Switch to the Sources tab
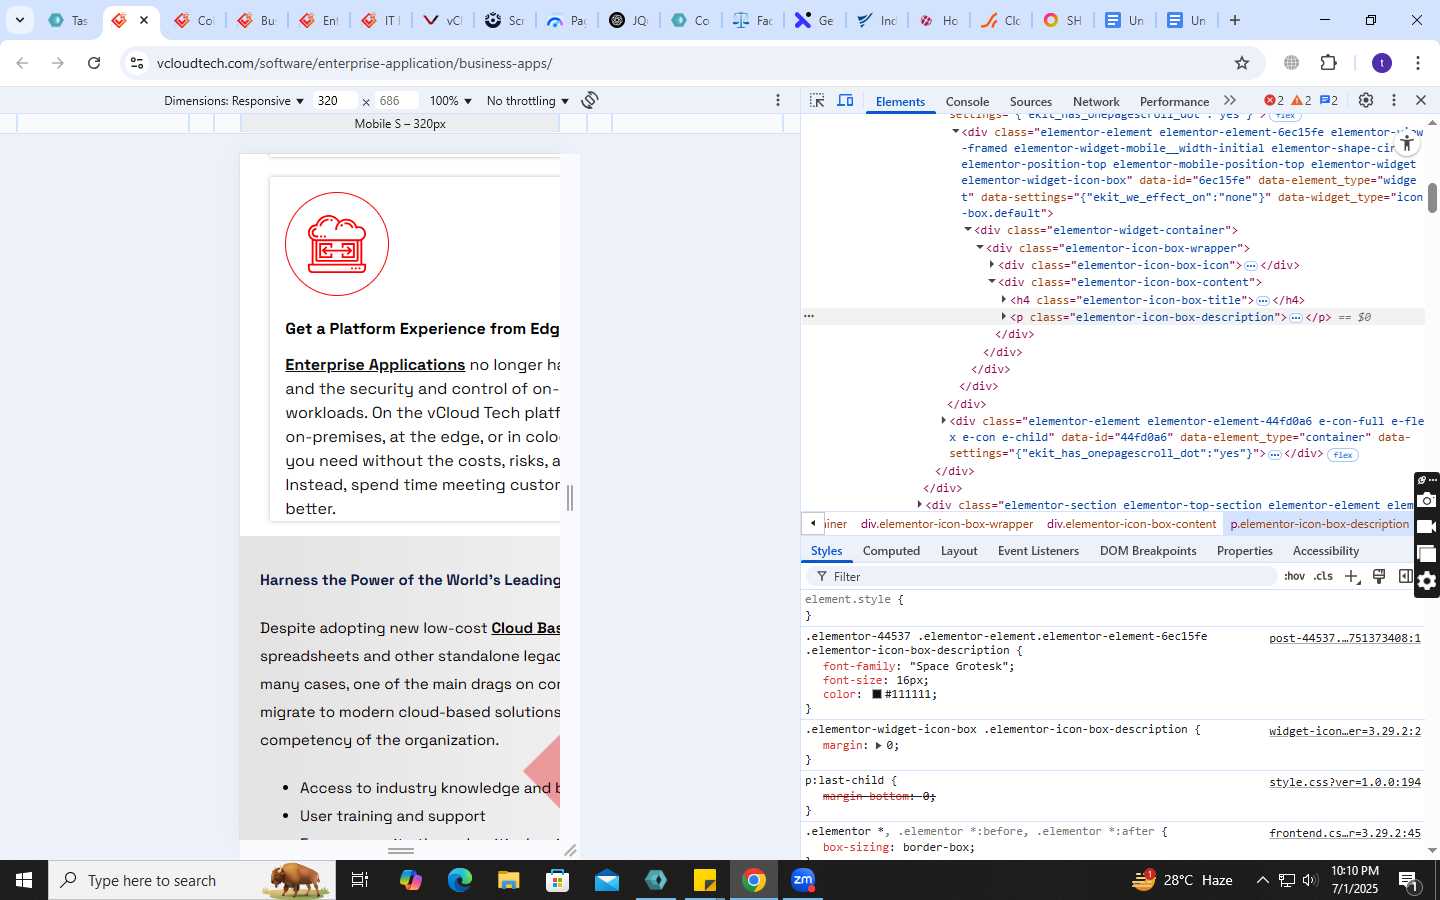 click(1031, 101)
